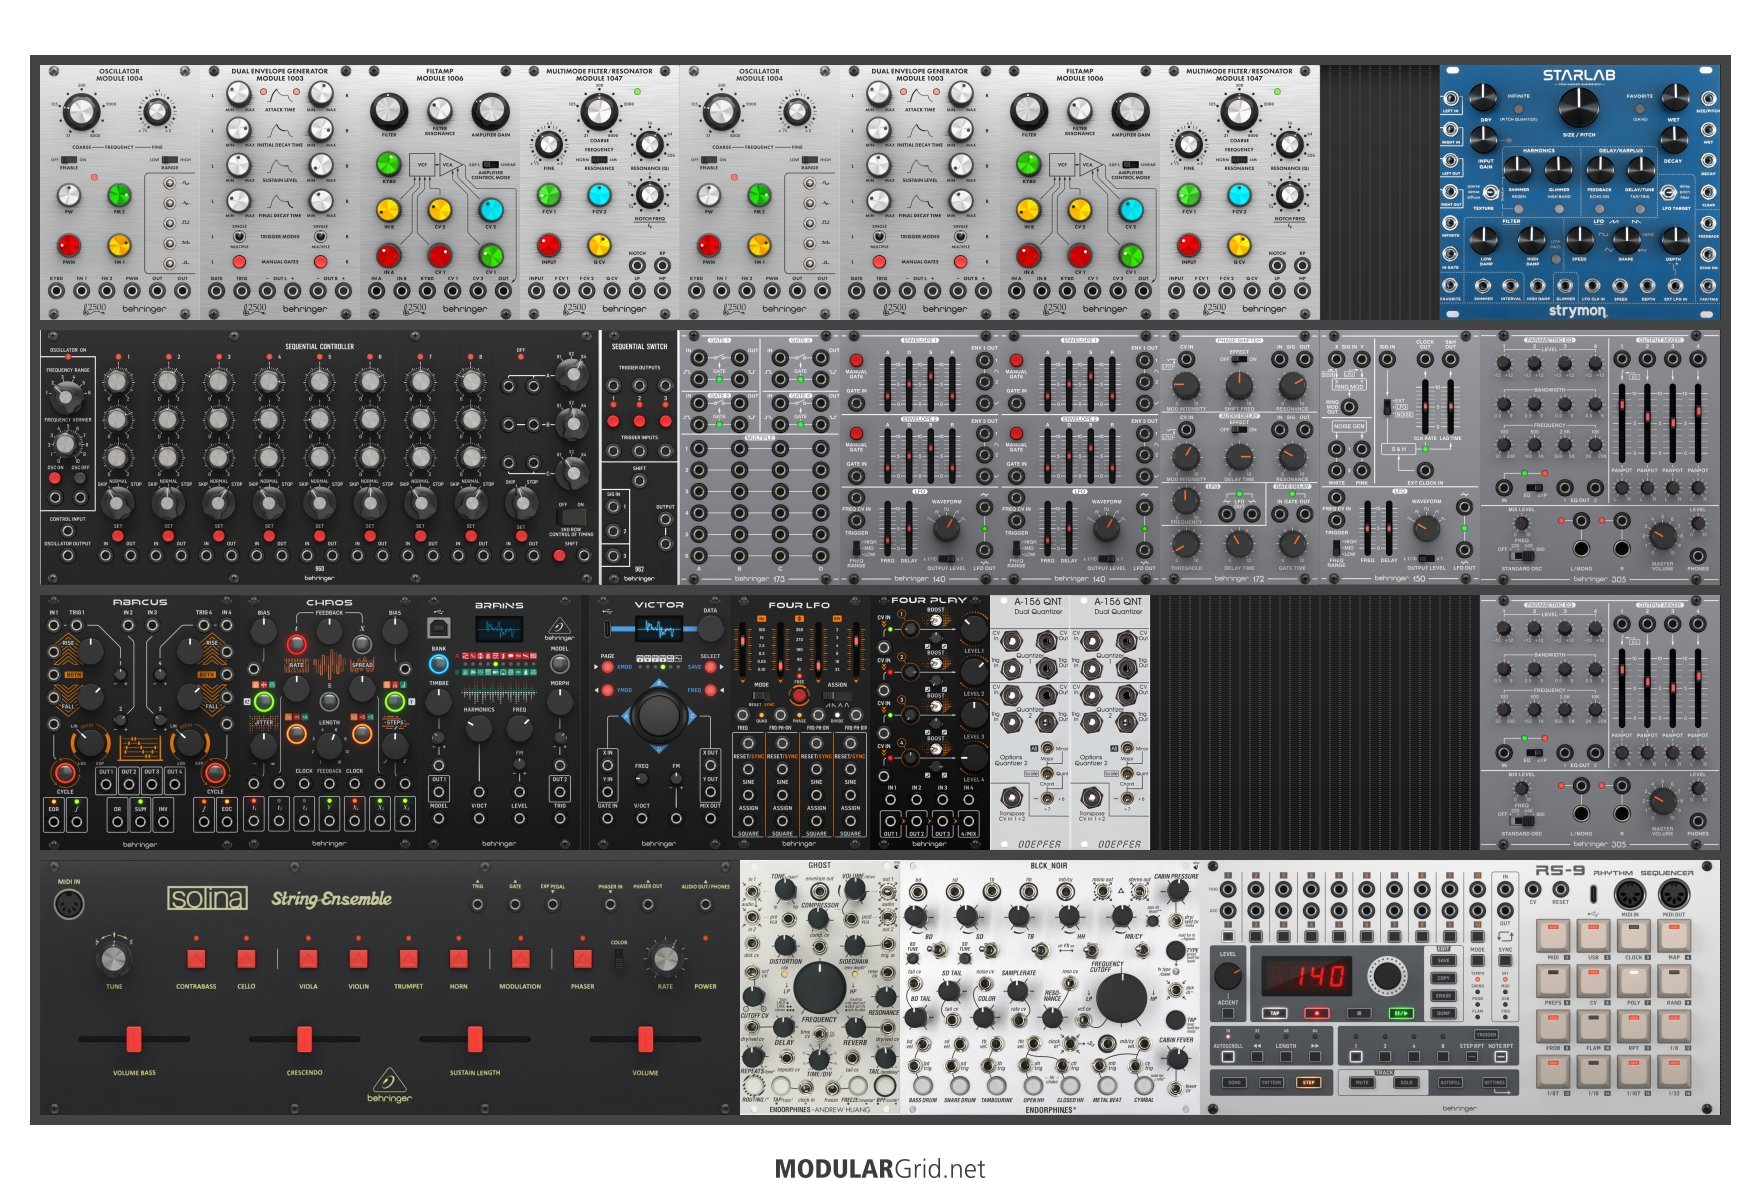Enable the Solina MODULATION button
The image size is (1761, 1190).
(519, 958)
